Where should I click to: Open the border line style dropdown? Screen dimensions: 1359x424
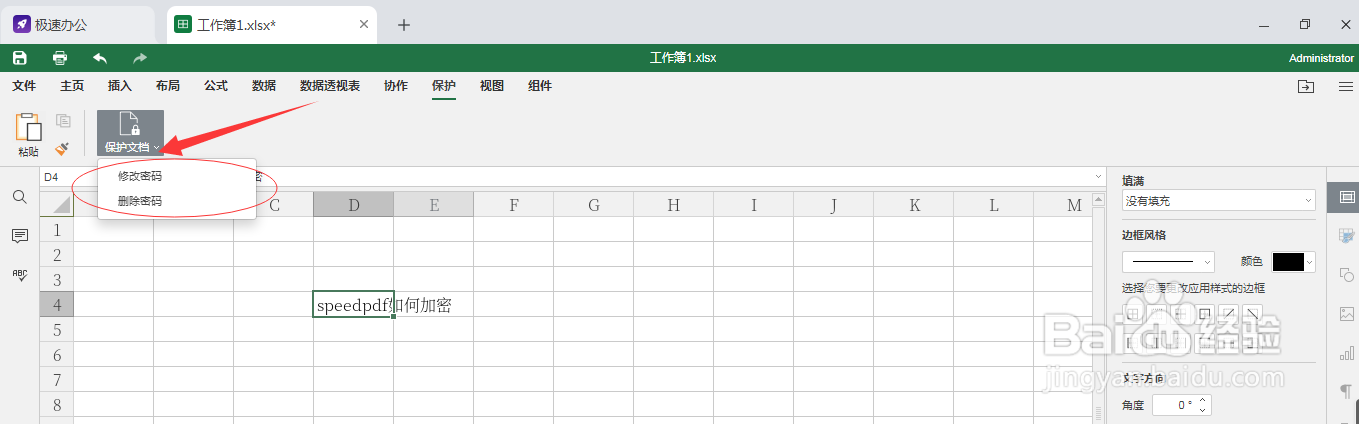(1168, 262)
